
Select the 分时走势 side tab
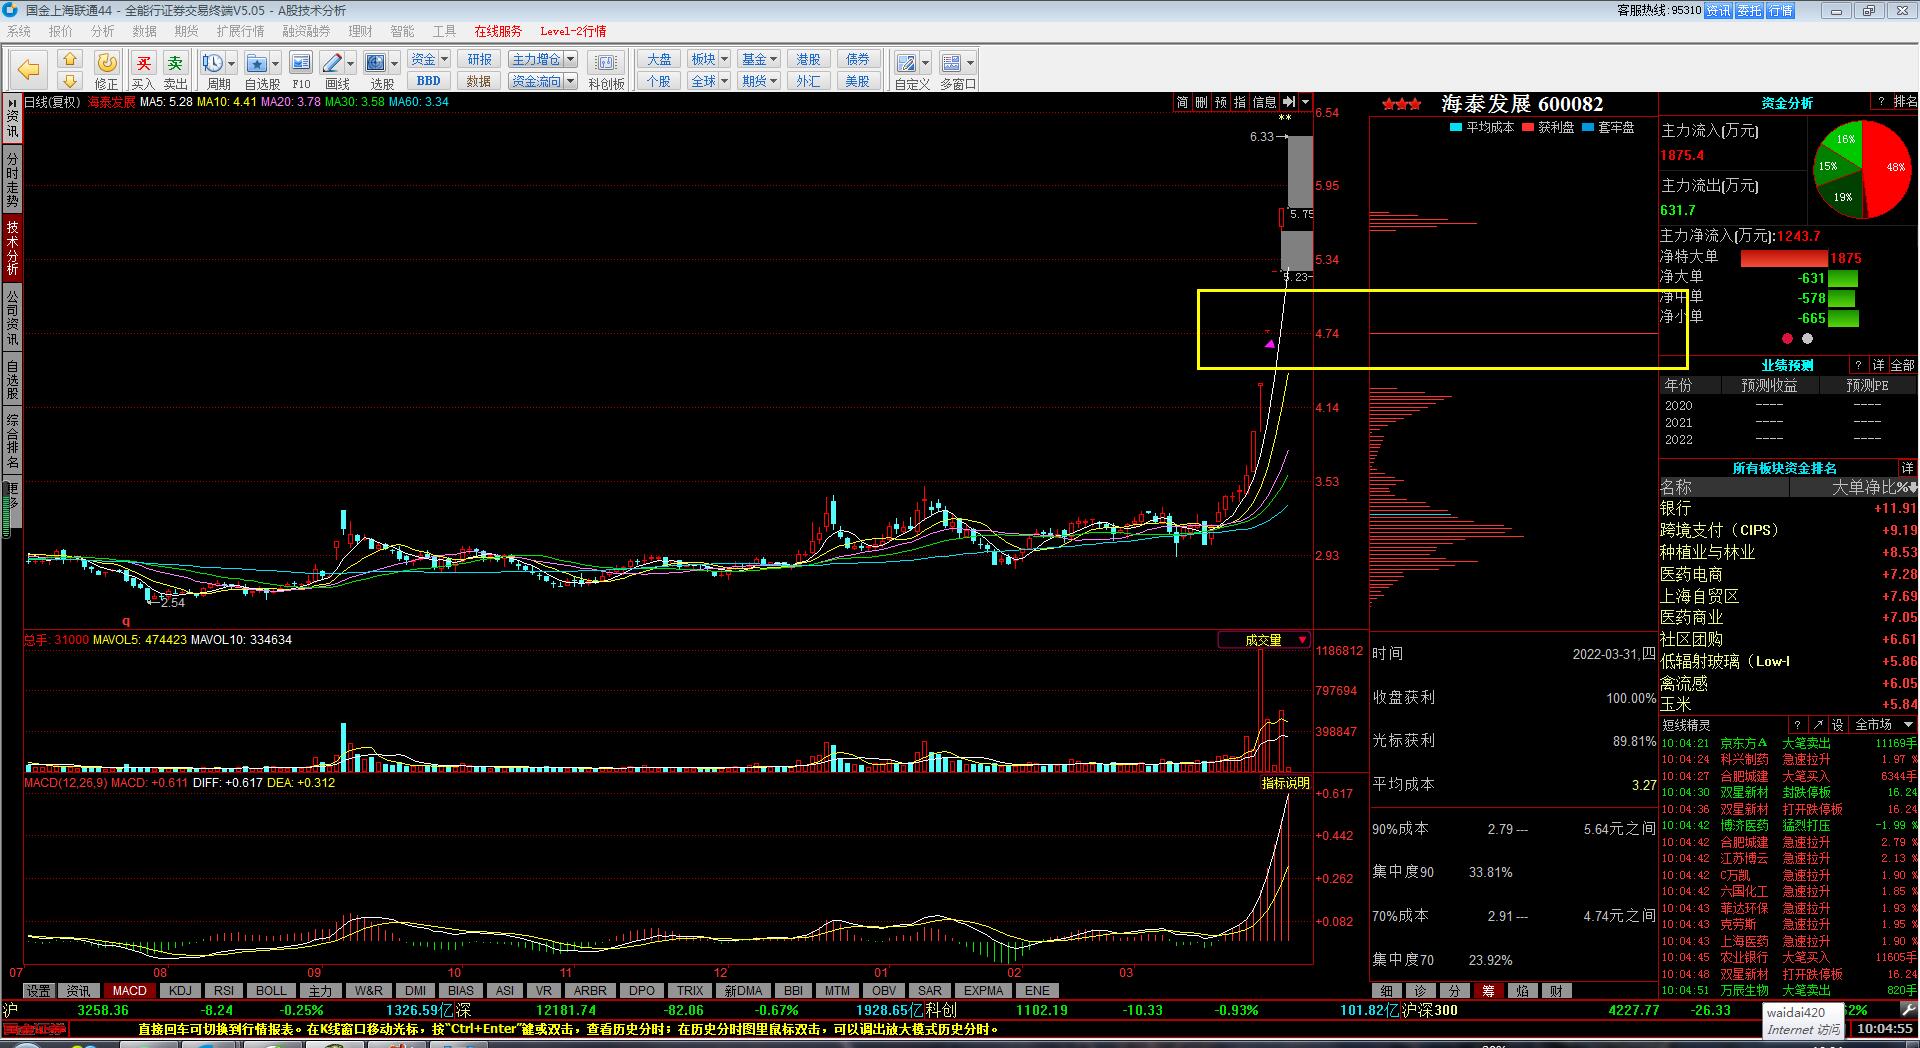12,180
